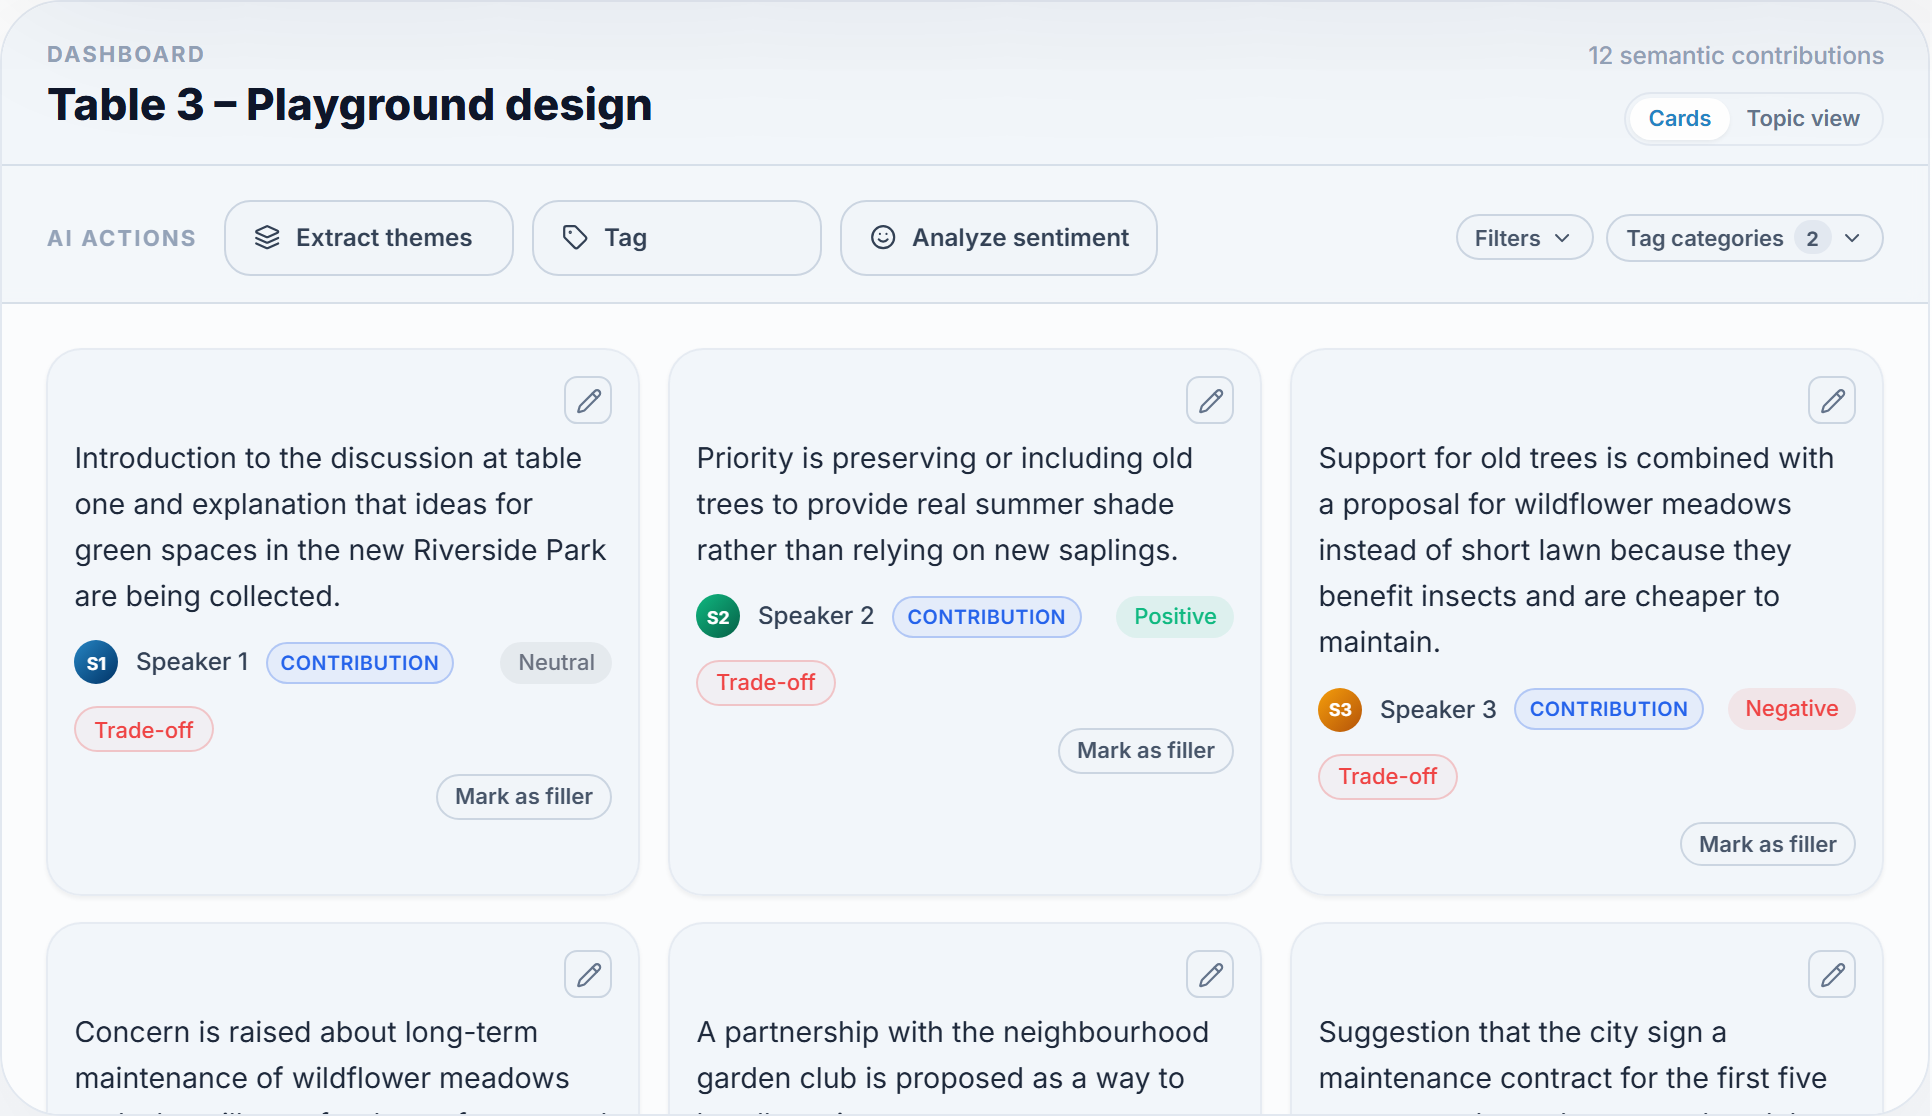Mark Speaker 2's card as filler
Screen dimensions: 1932x1116
[1146, 751]
